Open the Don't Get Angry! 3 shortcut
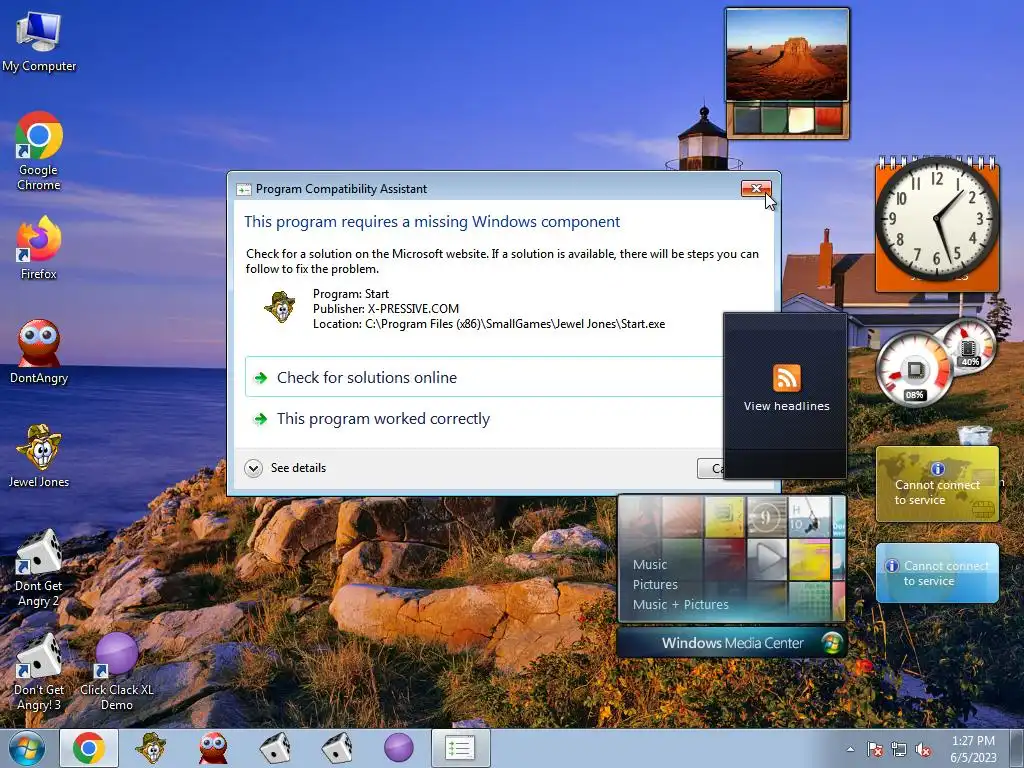Viewport: 1024px width, 768px height. [39, 673]
